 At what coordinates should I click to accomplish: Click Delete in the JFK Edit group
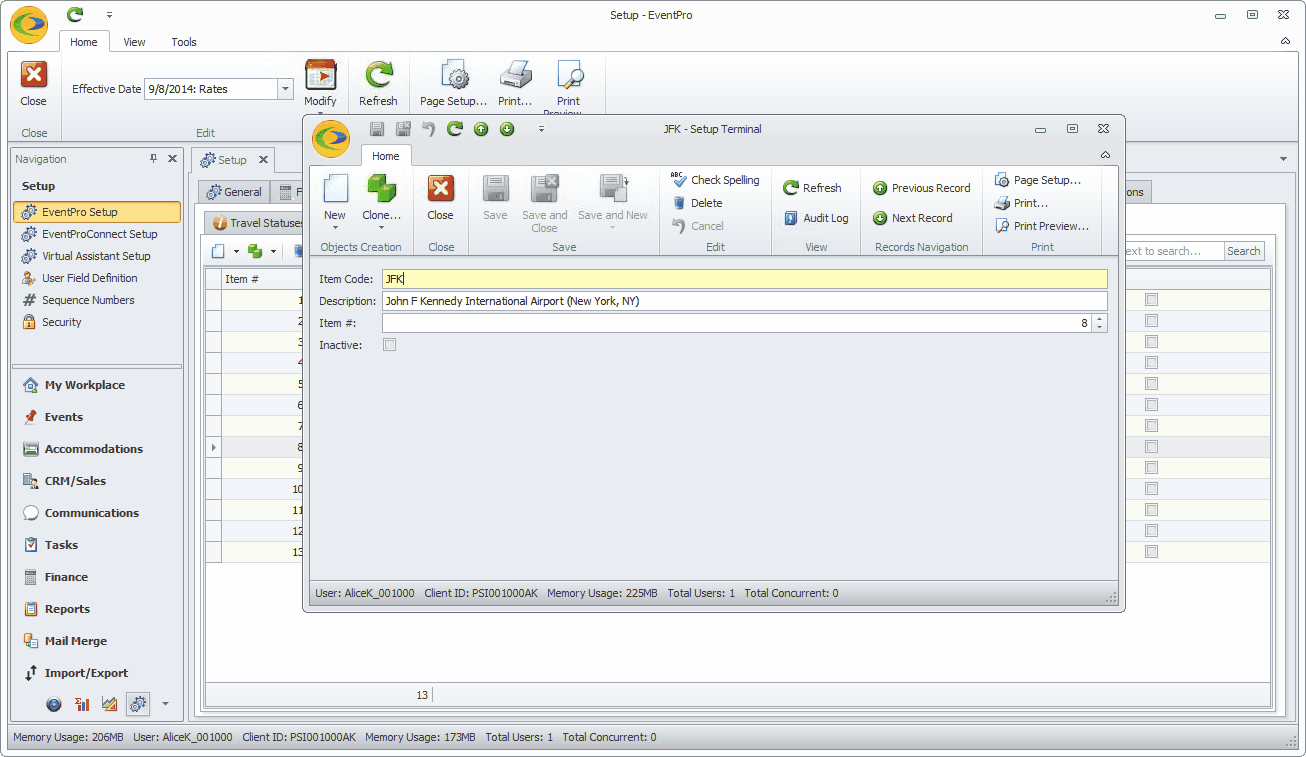click(x=697, y=203)
